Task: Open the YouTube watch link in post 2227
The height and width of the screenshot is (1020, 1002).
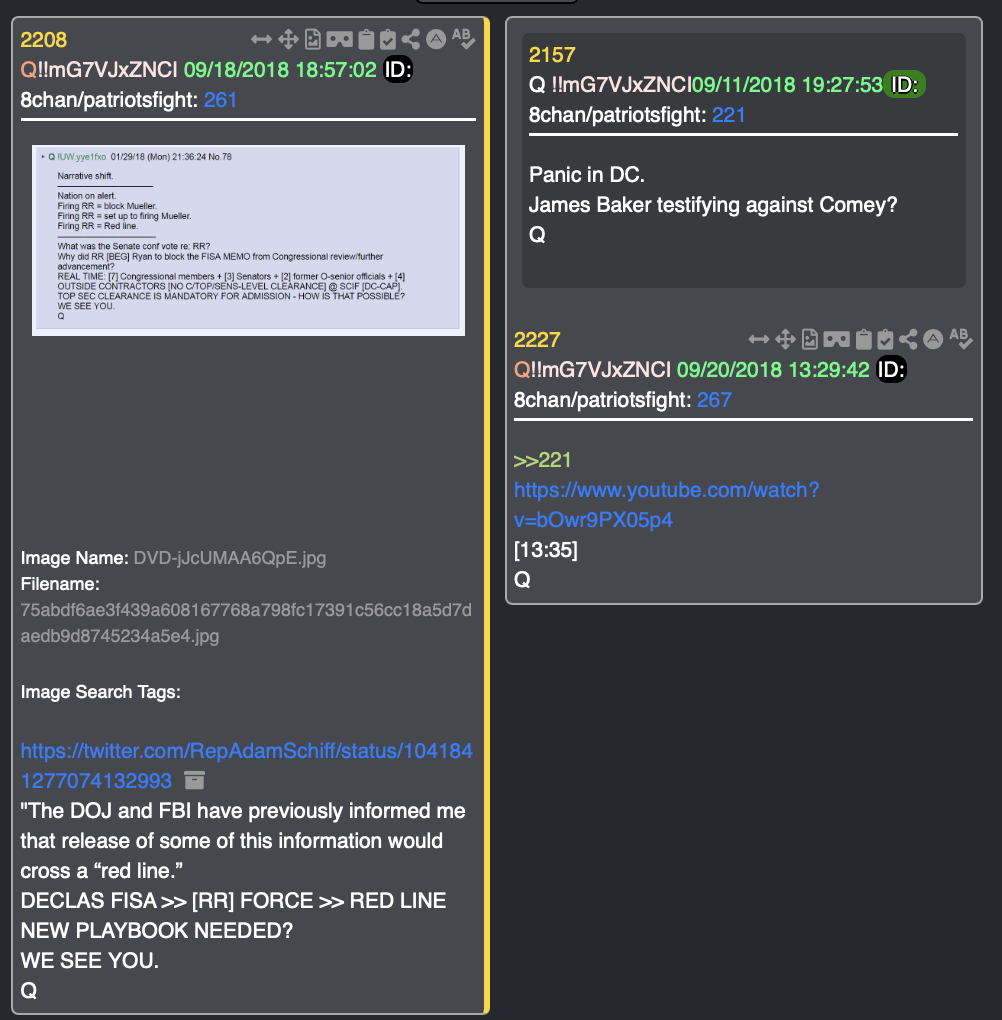Action: [x=666, y=505]
